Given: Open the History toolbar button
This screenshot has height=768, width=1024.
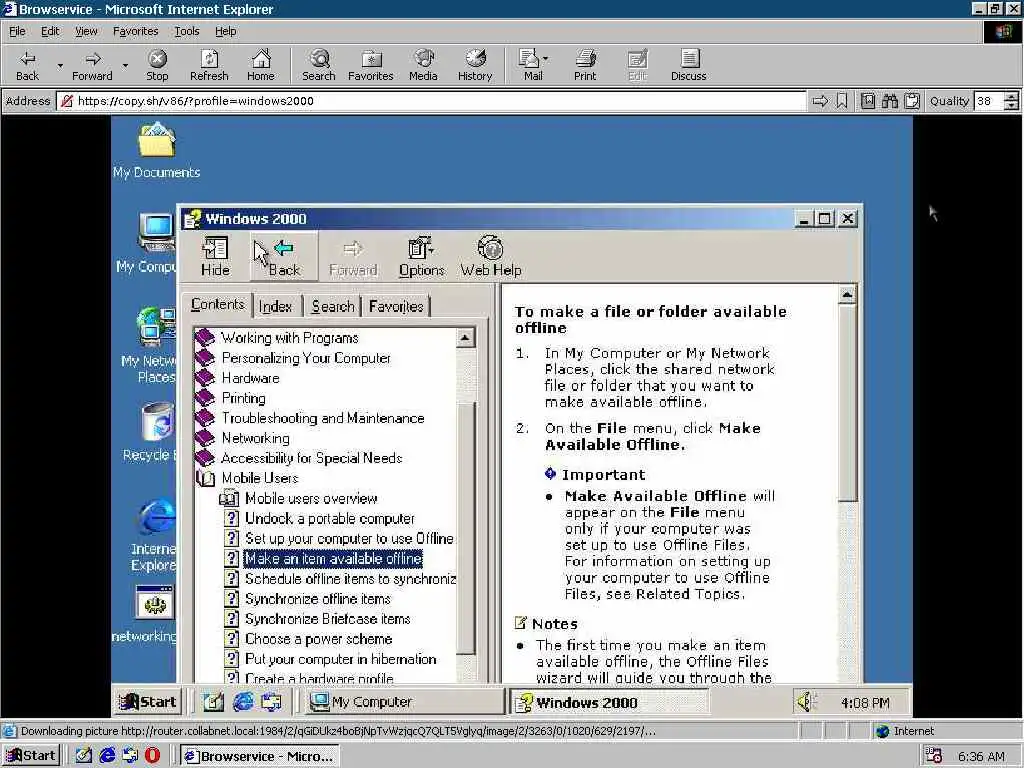Looking at the screenshot, I should 475,65.
